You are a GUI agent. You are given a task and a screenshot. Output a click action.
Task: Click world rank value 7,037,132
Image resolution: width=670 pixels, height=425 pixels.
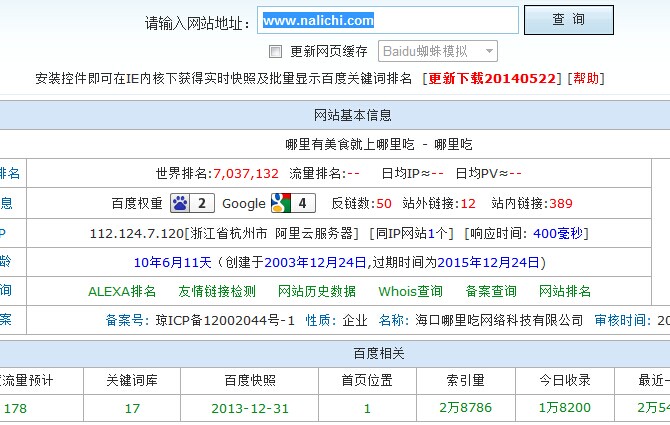pyautogui.click(x=246, y=174)
